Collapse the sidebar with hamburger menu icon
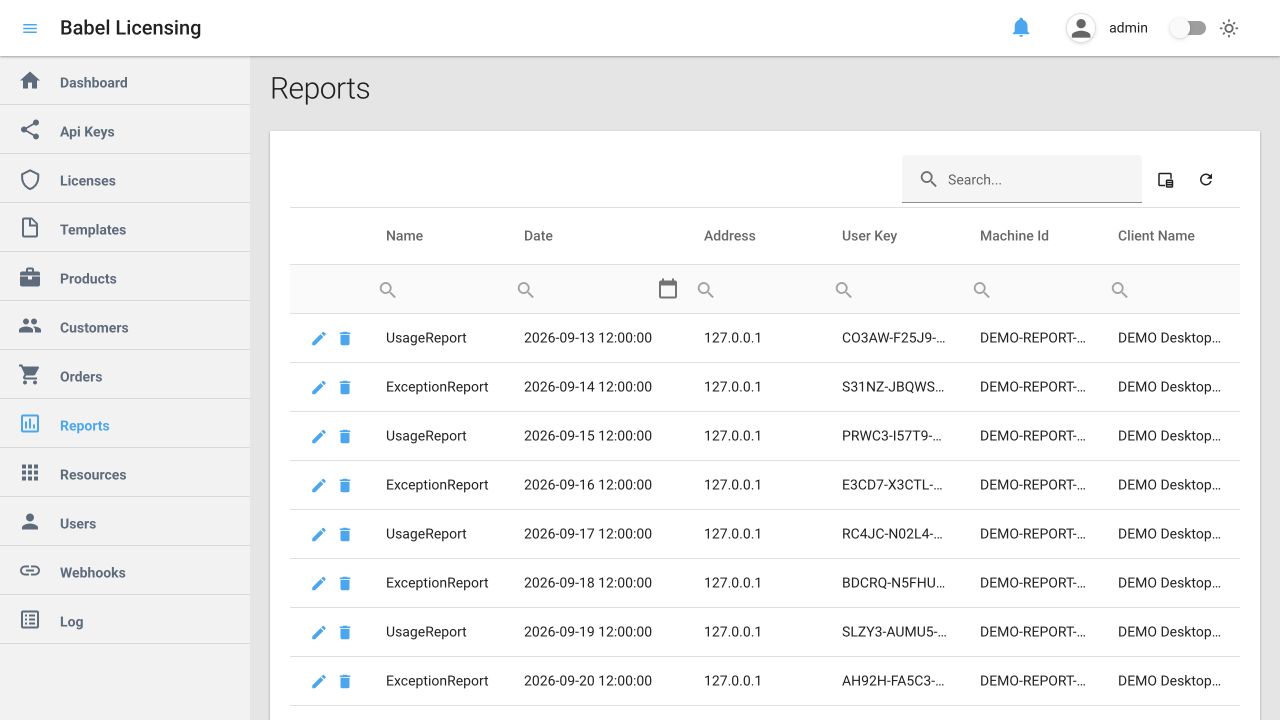This screenshot has width=1280, height=720. pyautogui.click(x=30, y=28)
